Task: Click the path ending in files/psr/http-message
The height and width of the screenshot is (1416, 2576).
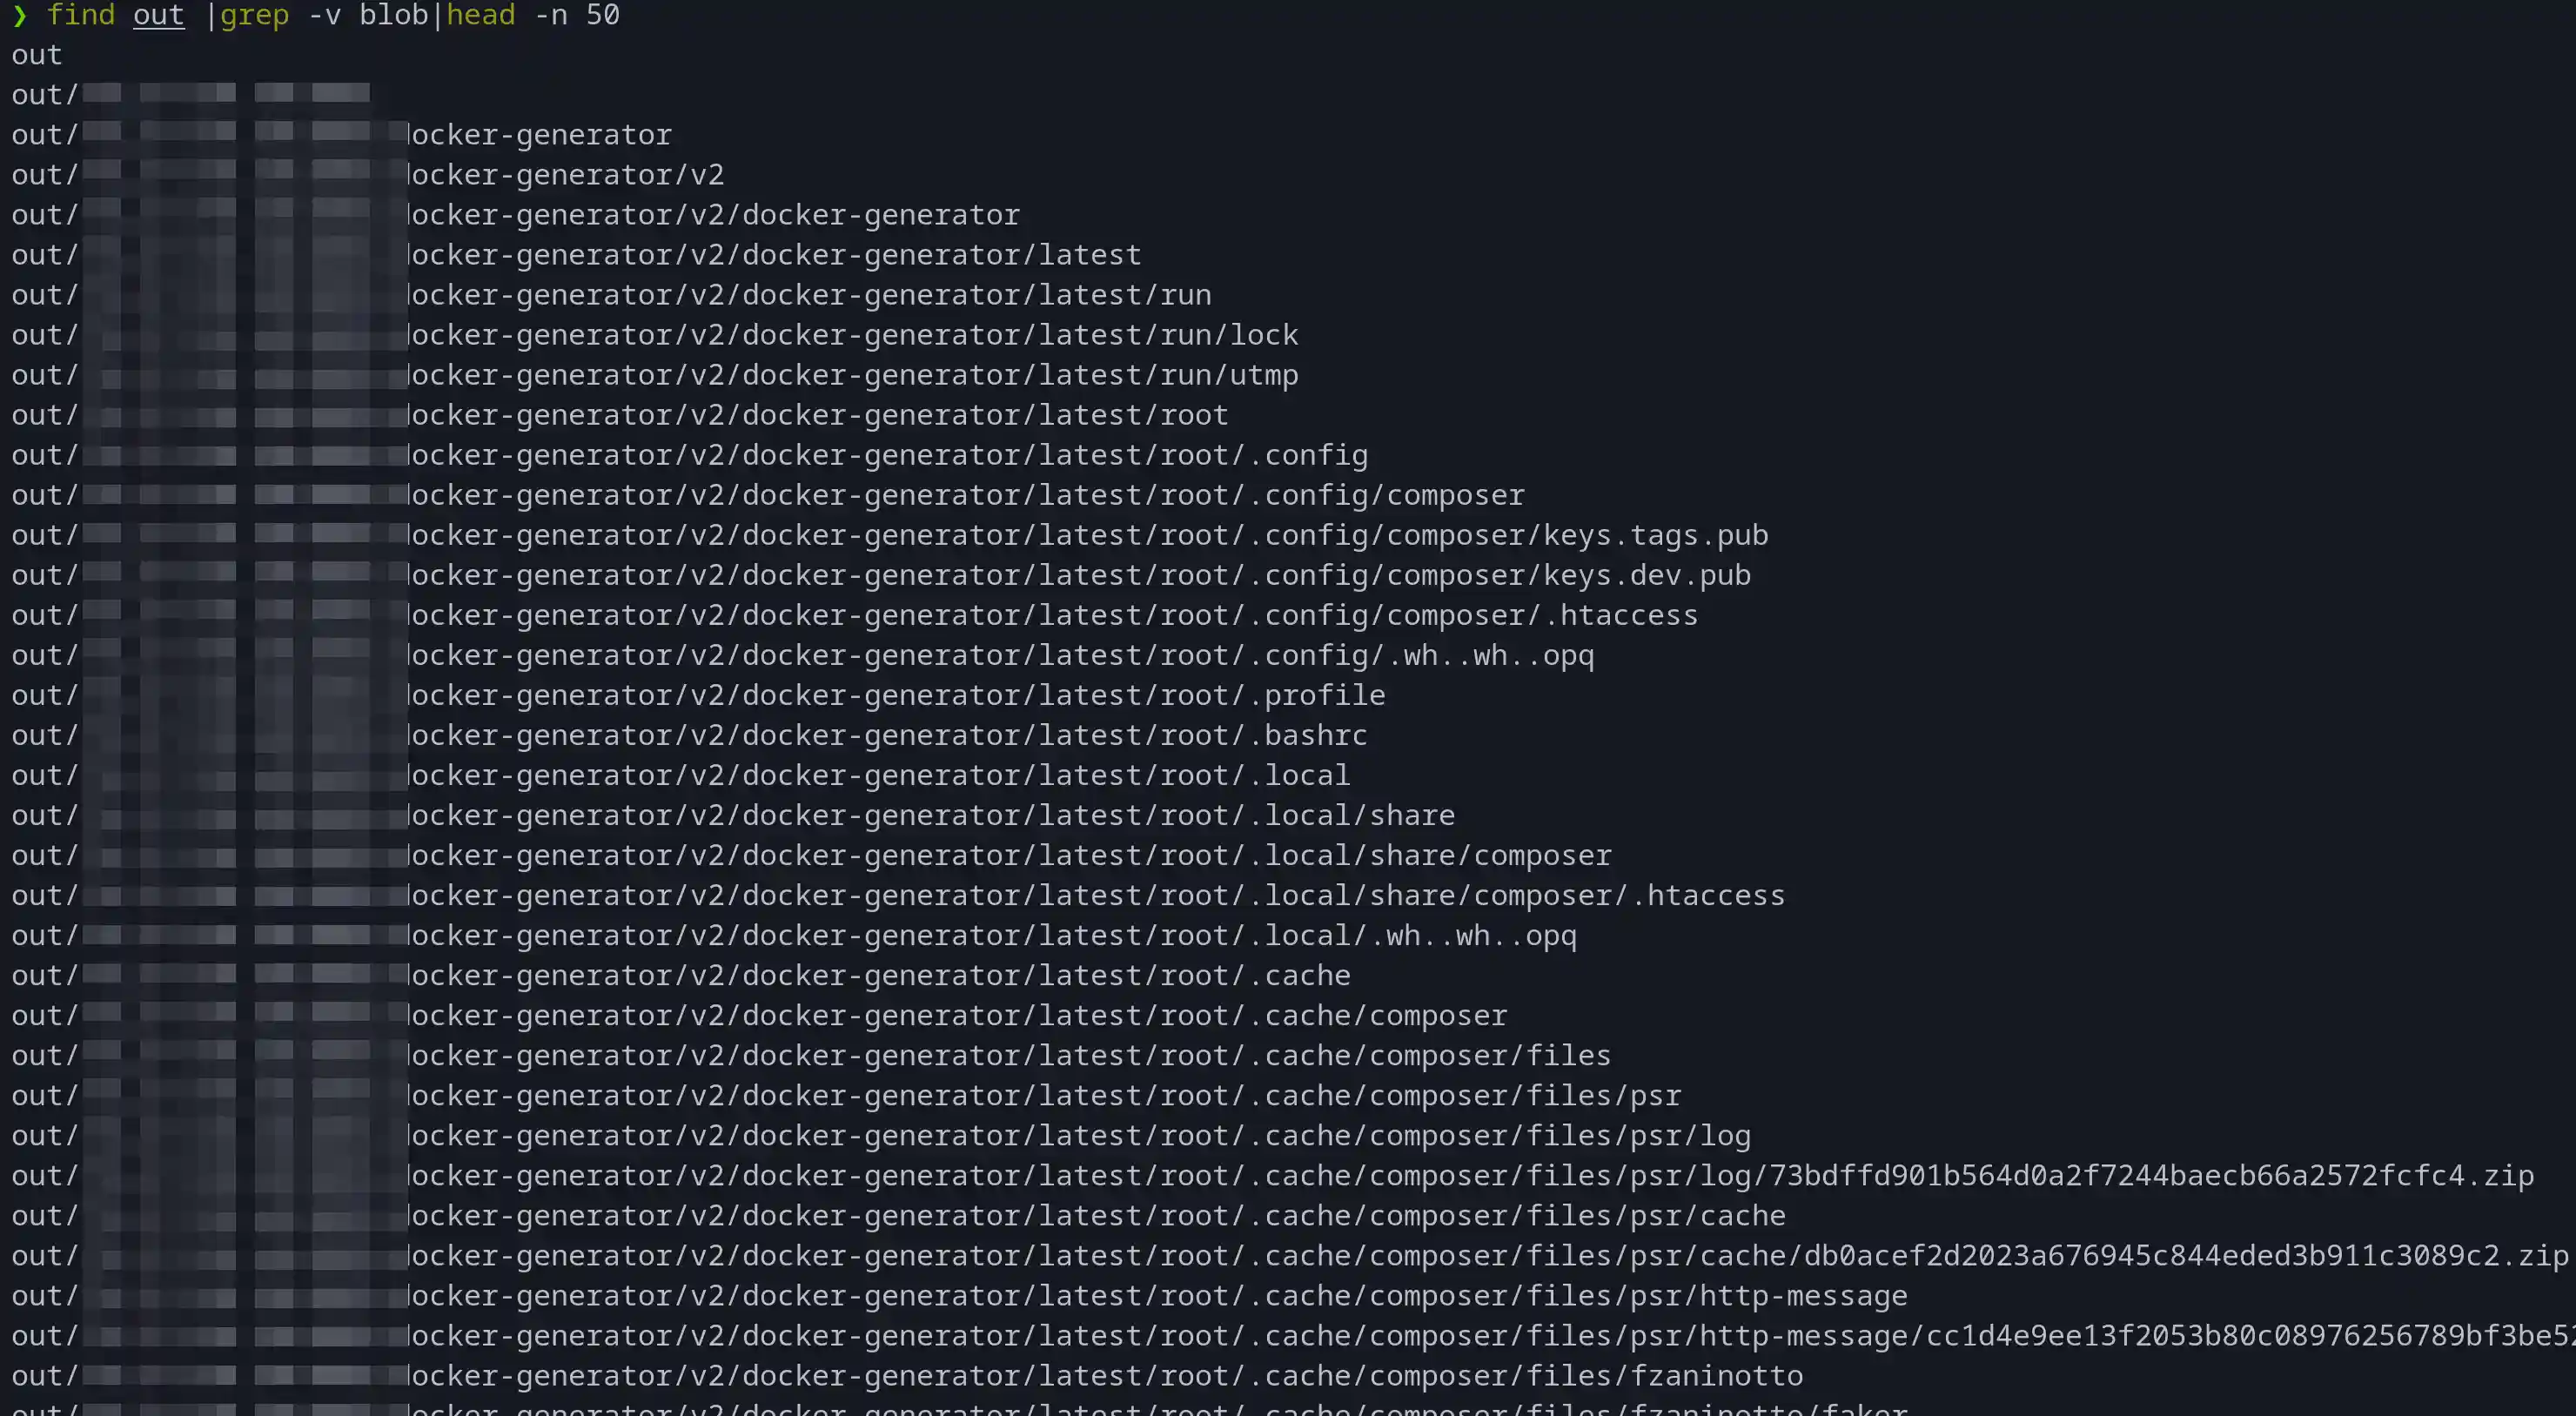Action: pos(1803,1295)
